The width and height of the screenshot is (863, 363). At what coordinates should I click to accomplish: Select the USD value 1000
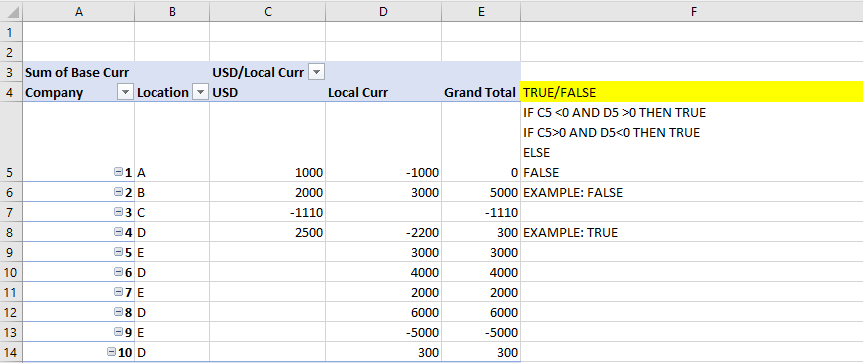[267, 142]
